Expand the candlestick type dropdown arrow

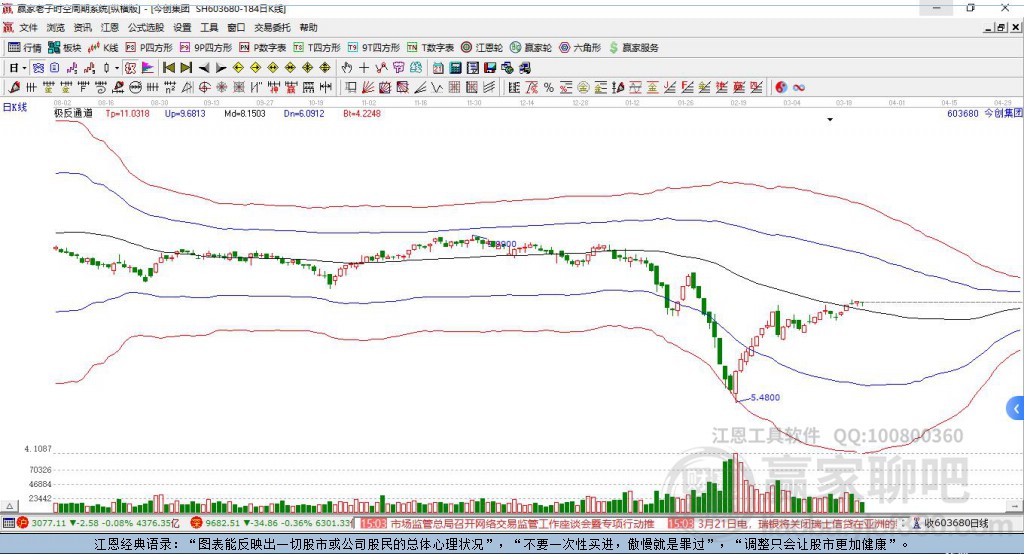[x=117, y=68]
